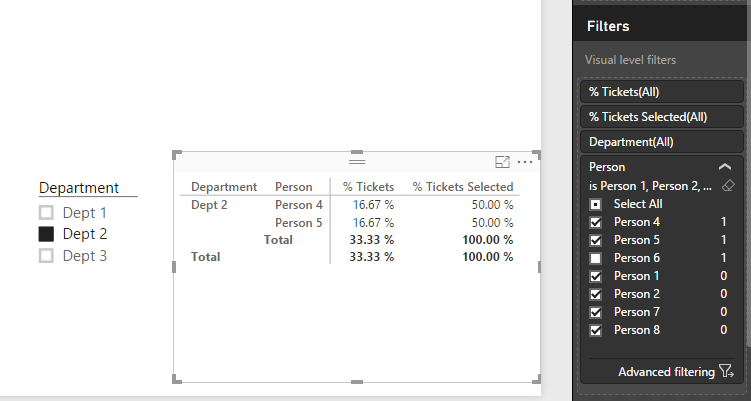Click the Department slicer title
Image resolution: width=751 pixels, height=401 pixels.
(79, 188)
